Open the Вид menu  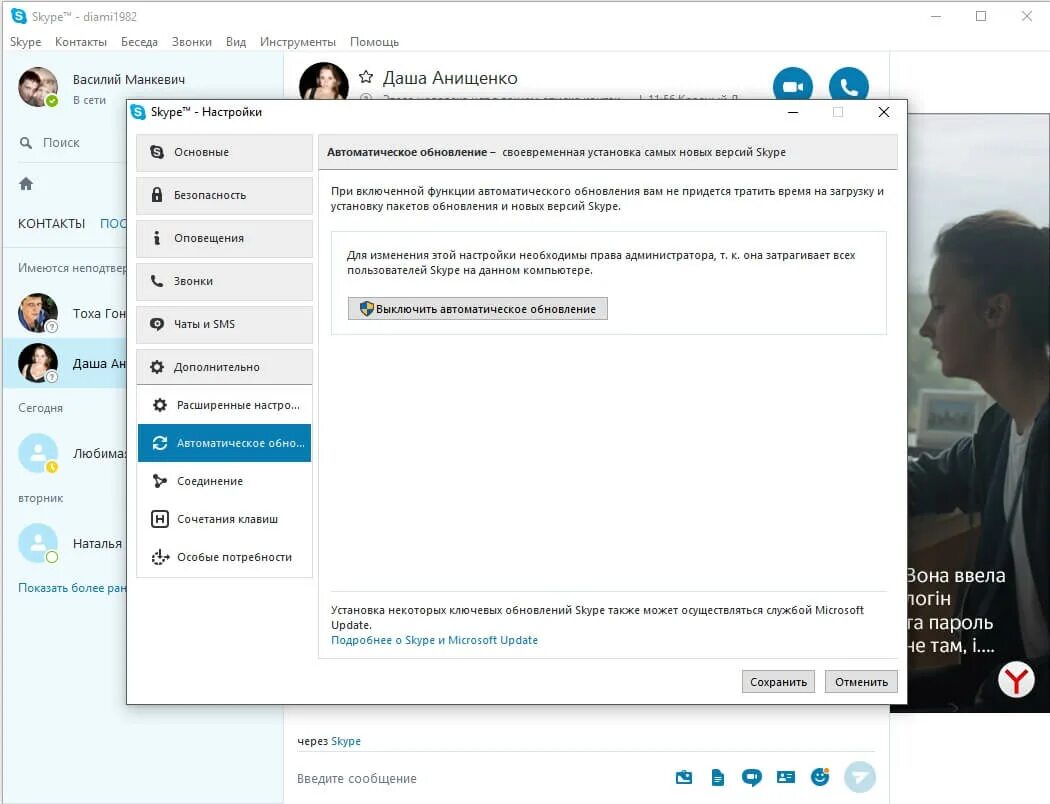coord(236,42)
